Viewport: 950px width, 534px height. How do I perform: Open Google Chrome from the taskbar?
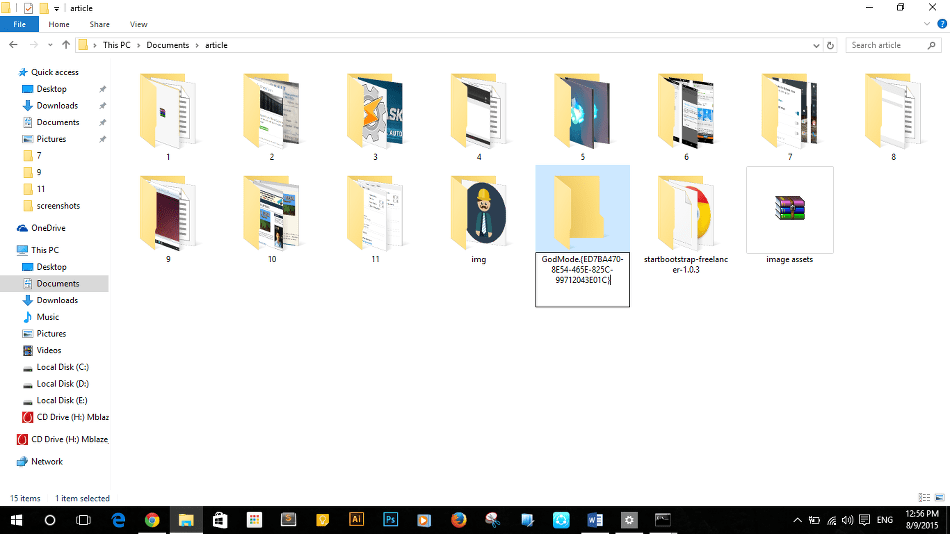(152, 520)
